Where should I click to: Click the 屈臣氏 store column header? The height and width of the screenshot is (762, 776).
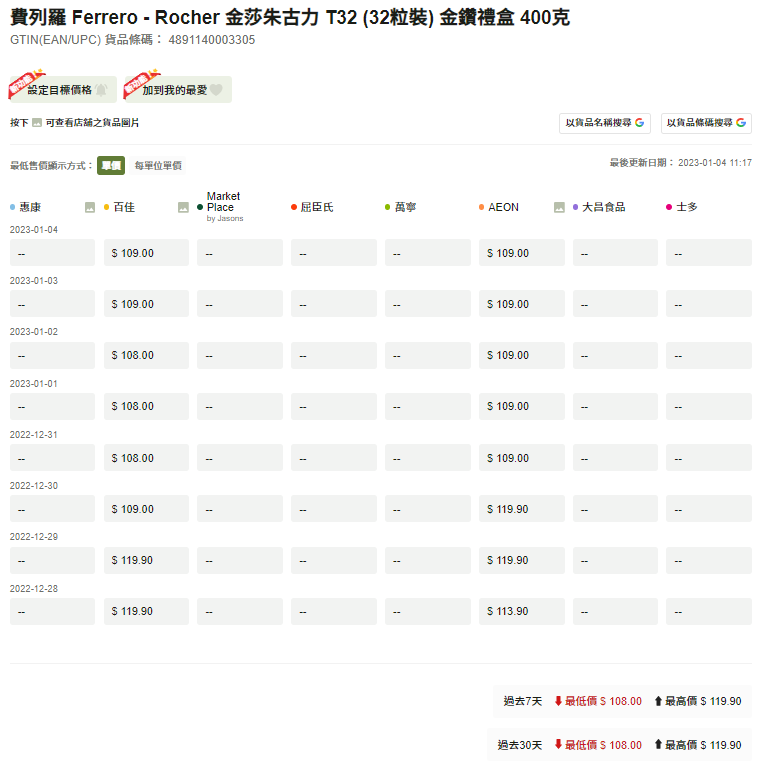(317, 207)
